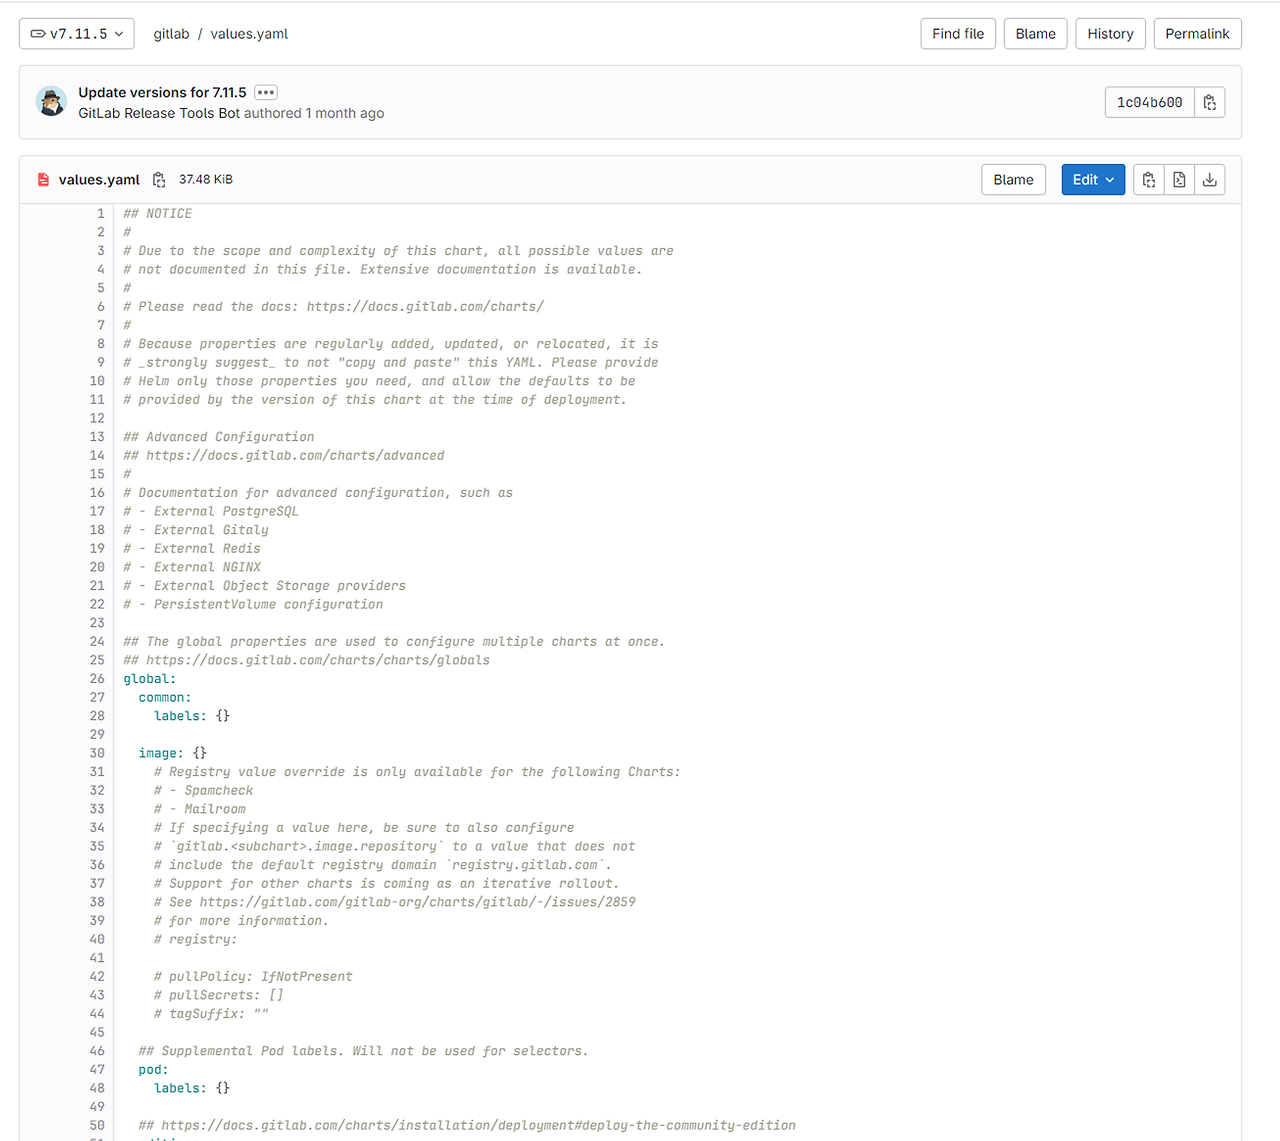Click the '# - Mailroom' comment

point(200,809)
